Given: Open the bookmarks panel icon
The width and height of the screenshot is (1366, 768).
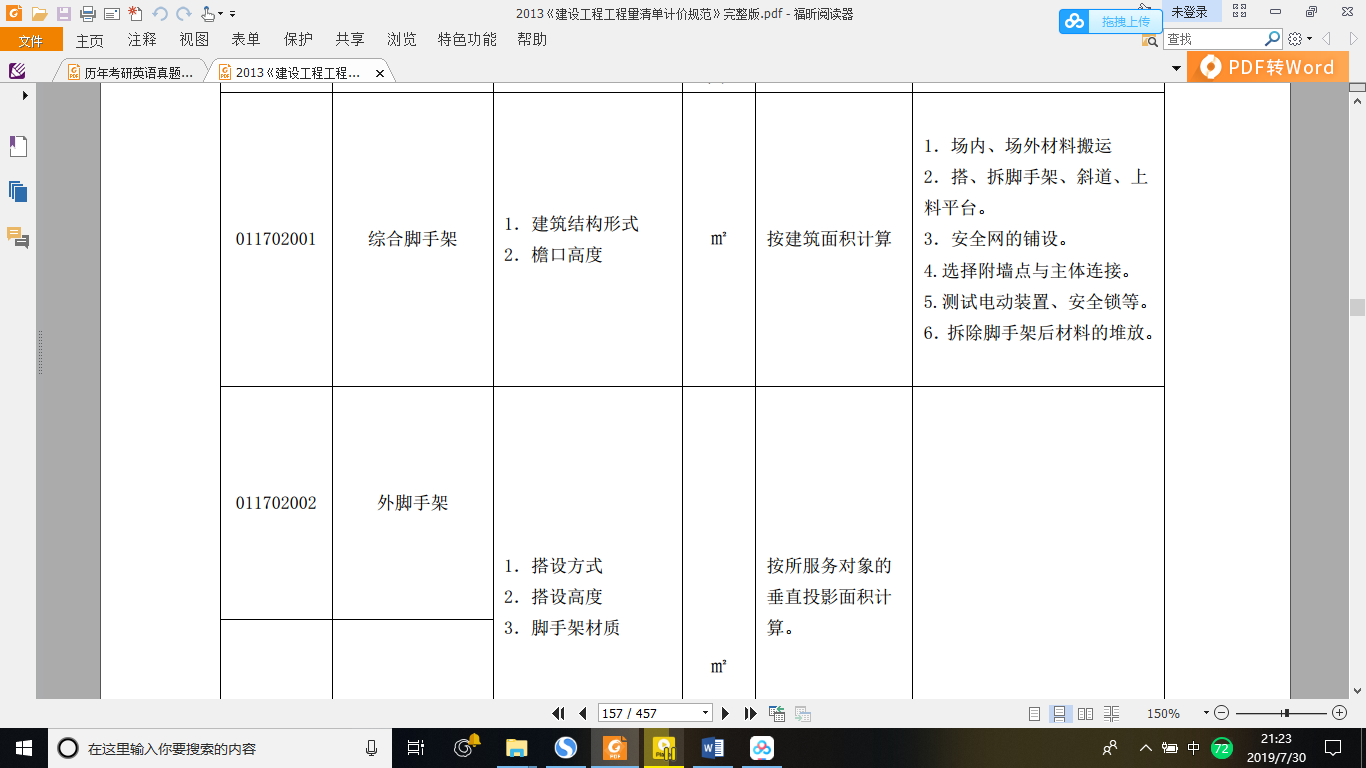Looking at the screenshot, I should click(18, 146).
